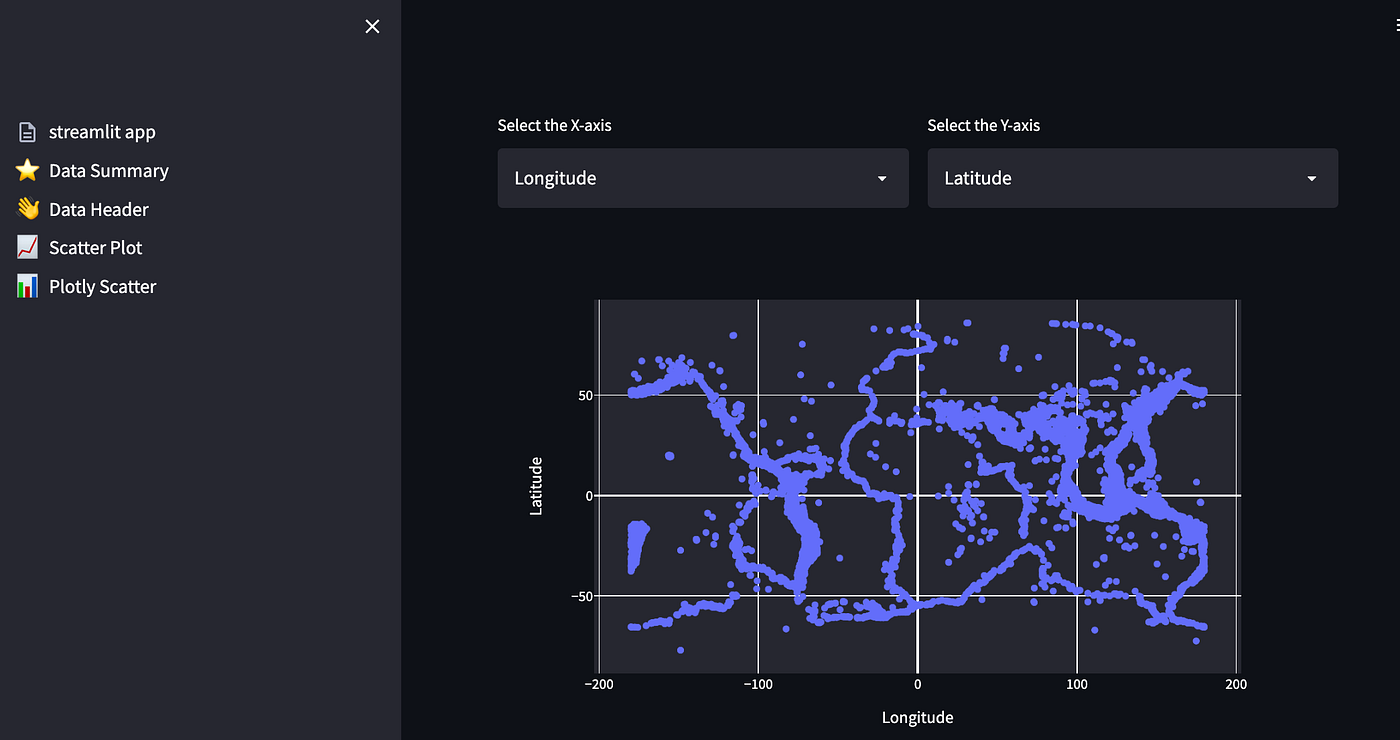Click the waving-hand icon beside Data Header
Image resolution: width=1400 pixels, height=740 pixels.
tap(26, 209)
